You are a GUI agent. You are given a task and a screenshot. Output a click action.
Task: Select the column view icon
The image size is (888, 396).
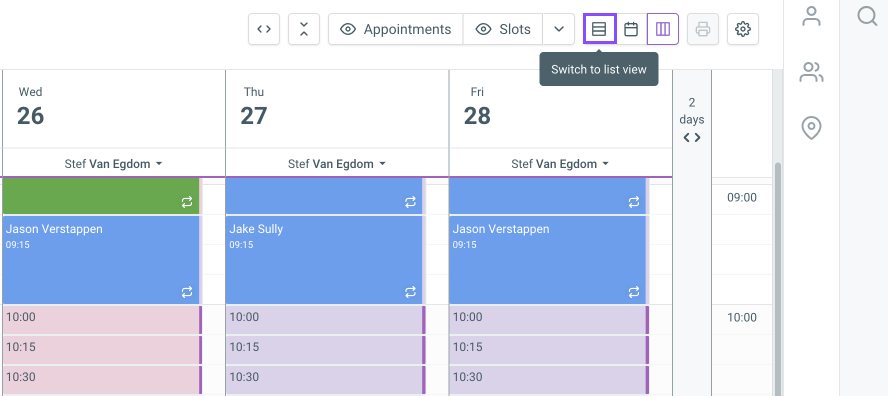(x=663, y=29)
